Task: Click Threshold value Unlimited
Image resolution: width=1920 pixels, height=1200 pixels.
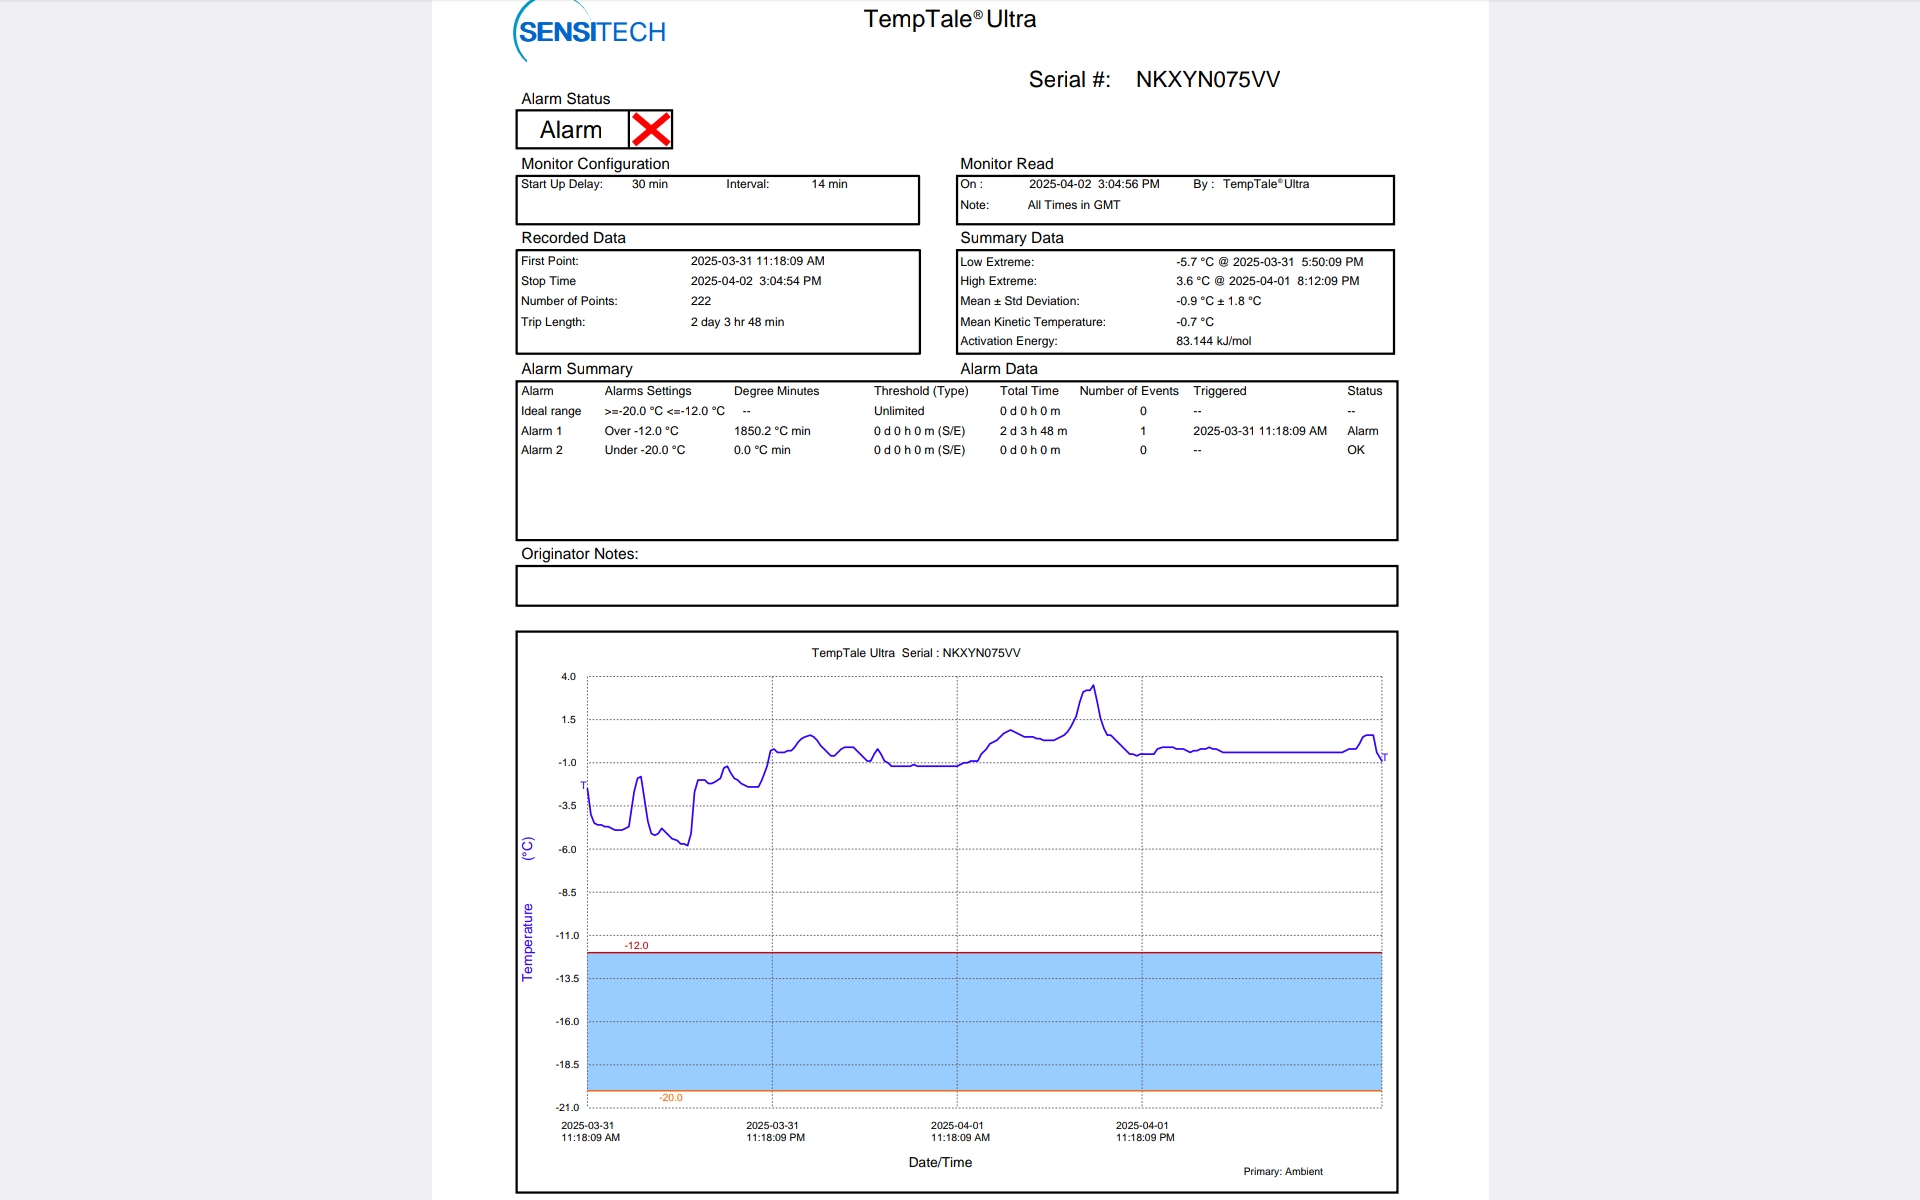Action: pyautogui.click(x=899, y=411)
